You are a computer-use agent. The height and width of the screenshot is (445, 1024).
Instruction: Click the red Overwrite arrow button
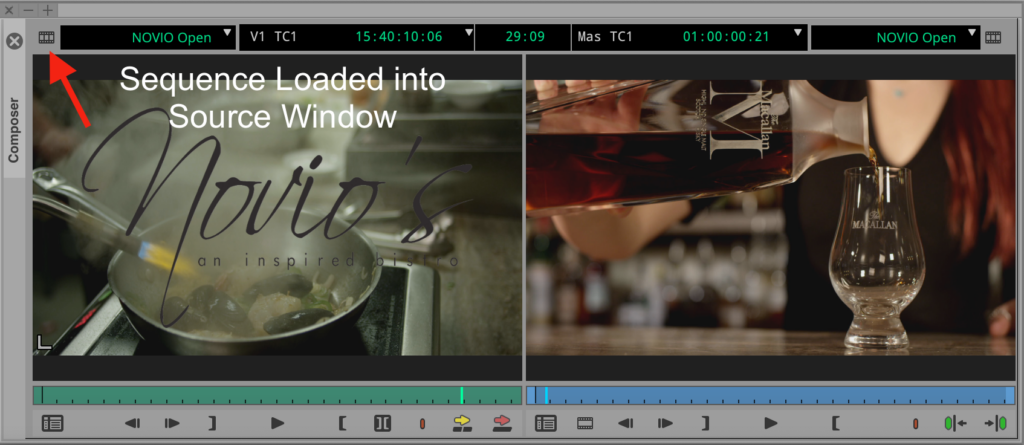tap(502, 423)
